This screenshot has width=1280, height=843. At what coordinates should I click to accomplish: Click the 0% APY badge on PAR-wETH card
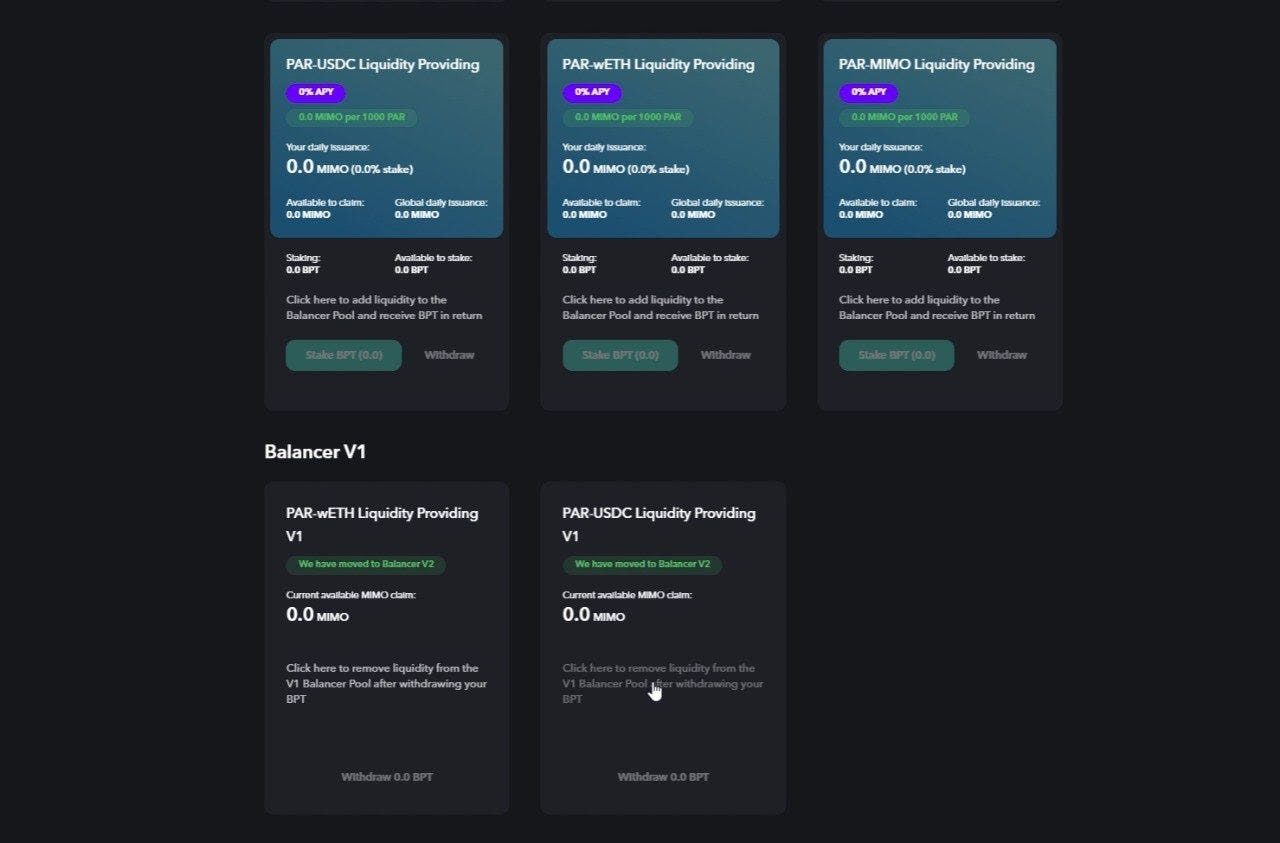592,92
